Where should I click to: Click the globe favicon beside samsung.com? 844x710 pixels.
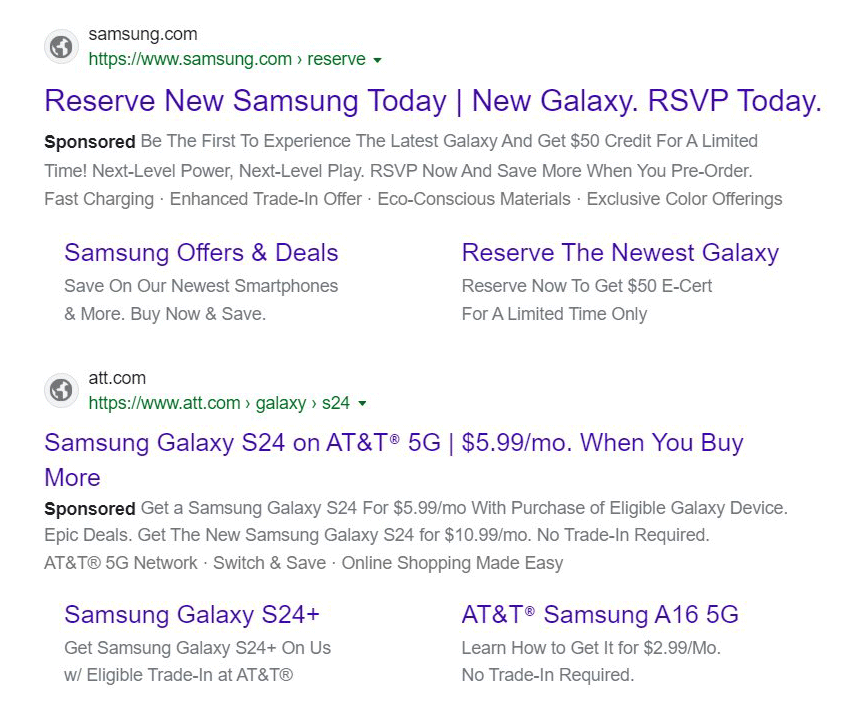point(61,47)
